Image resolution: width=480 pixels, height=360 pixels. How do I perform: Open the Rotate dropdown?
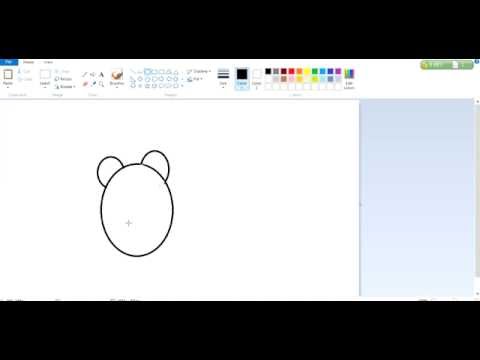[x=65, y=87]
